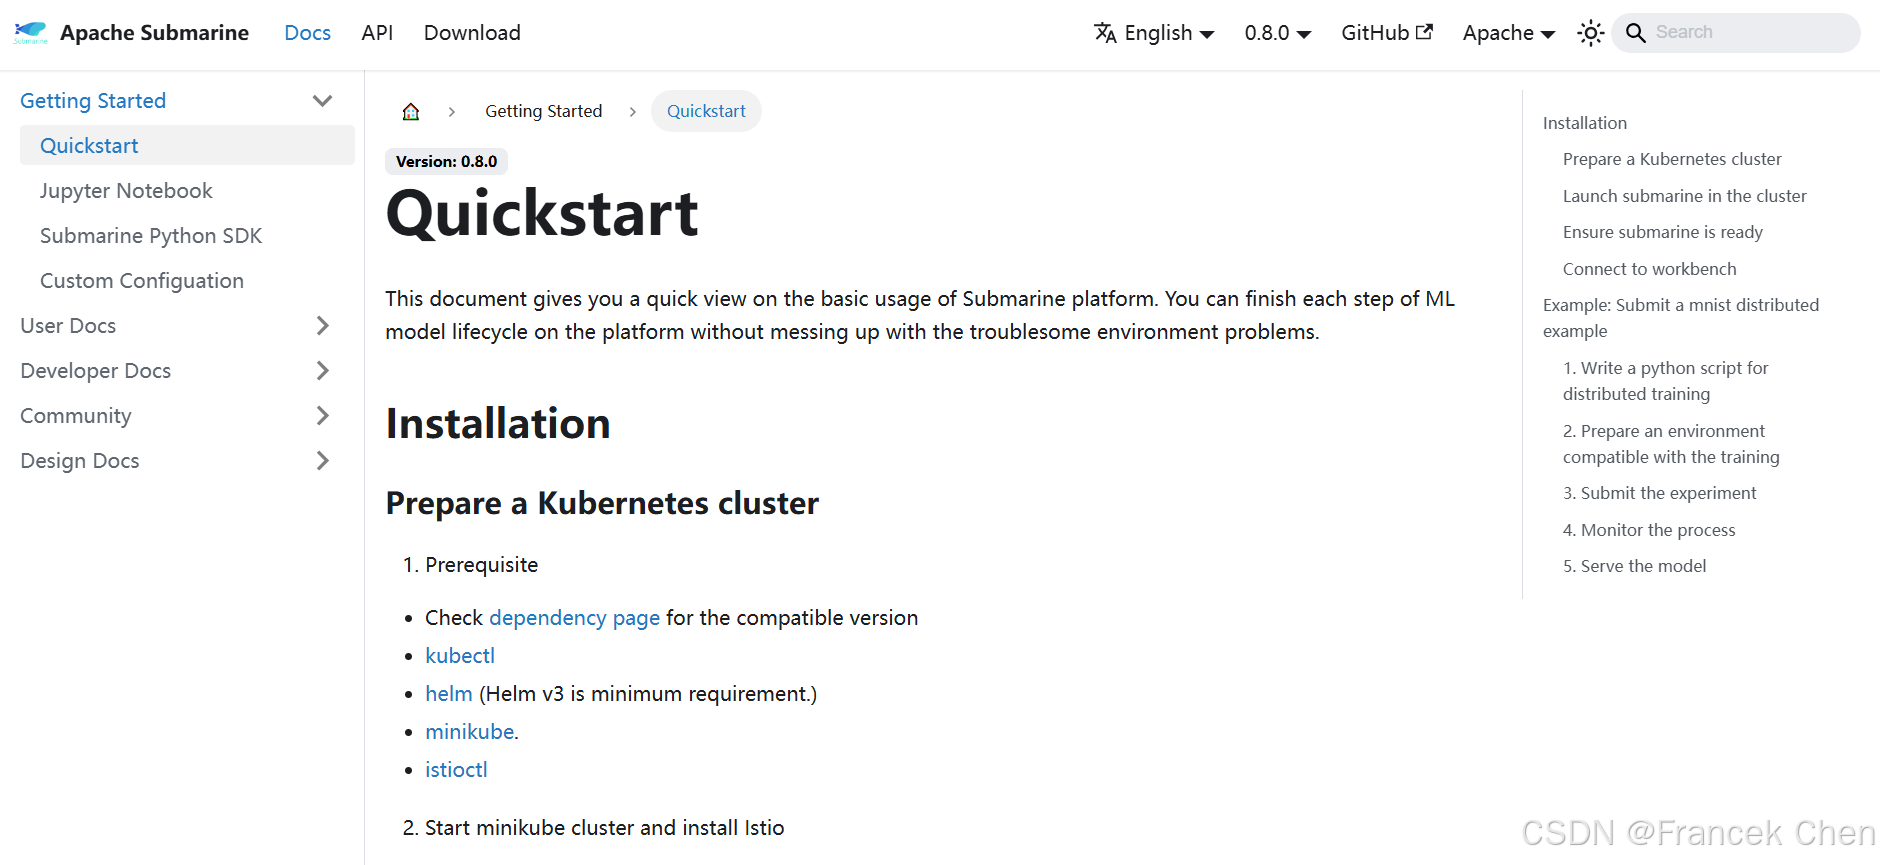
Task: Open the Apache dropdown menu
Action: 1508,33
